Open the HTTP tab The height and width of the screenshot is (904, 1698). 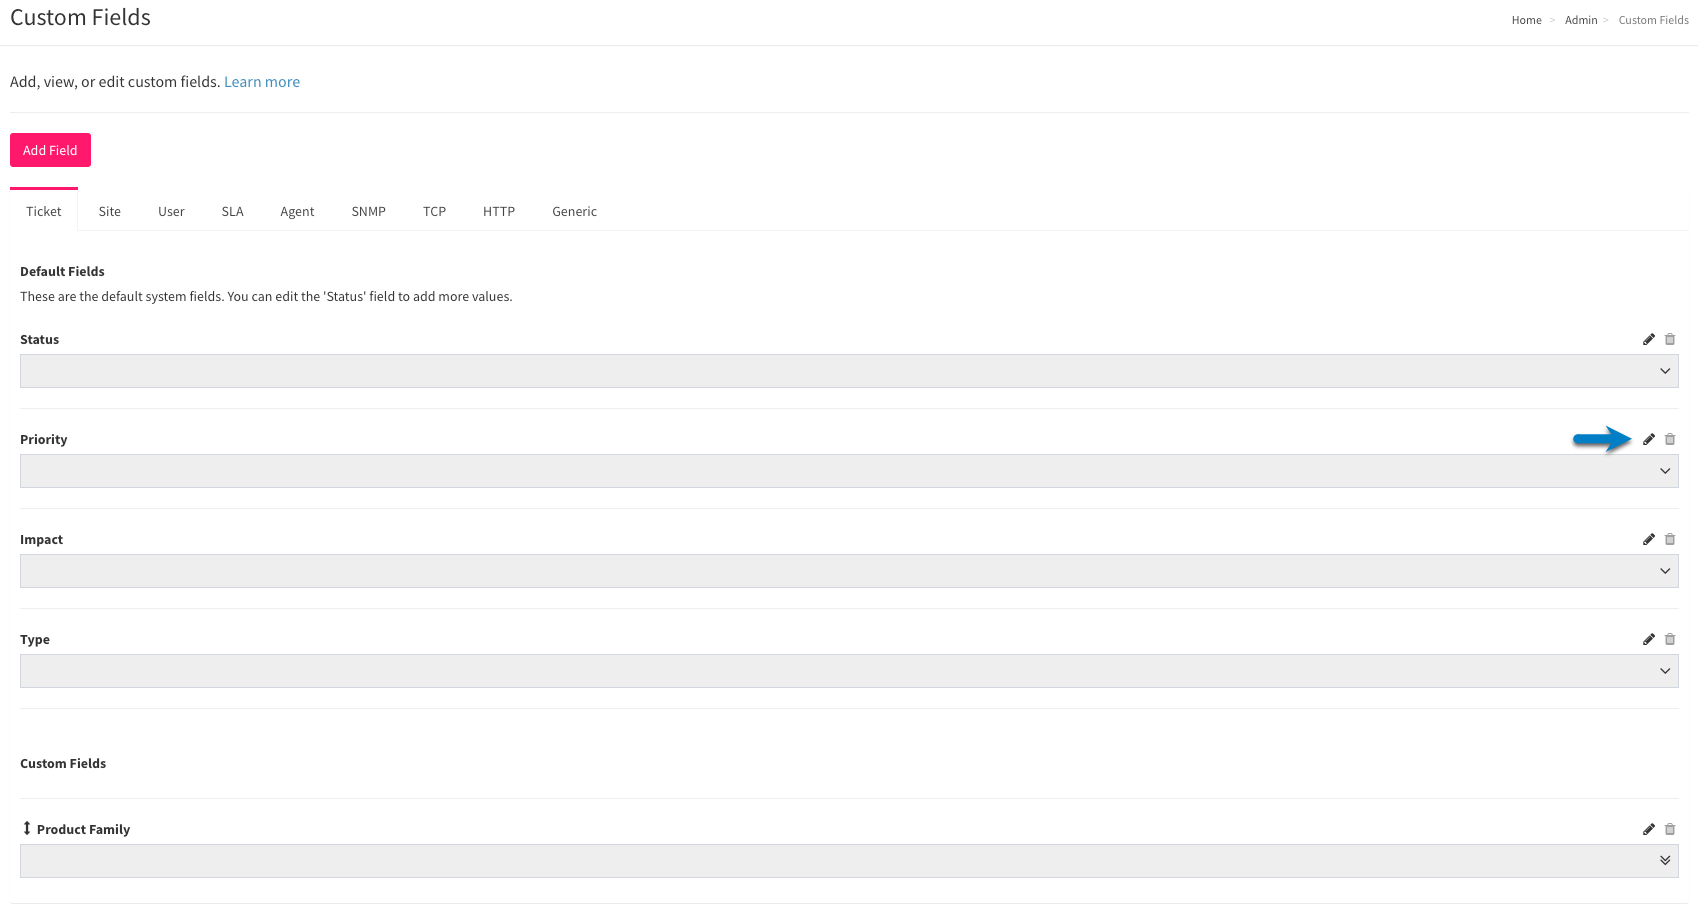pyautogui.click(x=499, y=211)
